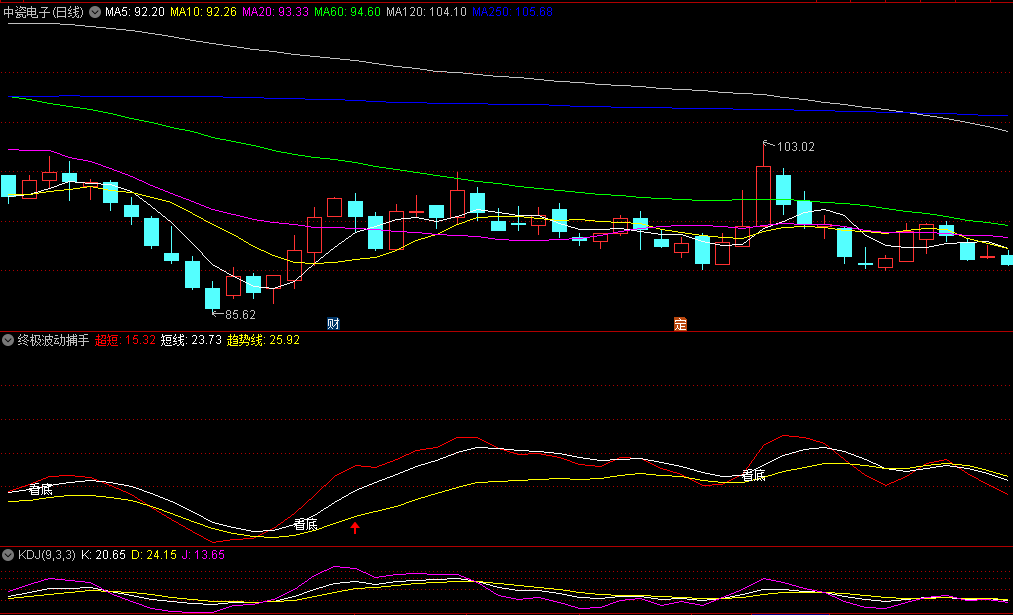The width and height of the screenshot is (1013, 615).
Task: Open the KDJ(9,3,3) indicator dropdown arrow
Action: 8,555
